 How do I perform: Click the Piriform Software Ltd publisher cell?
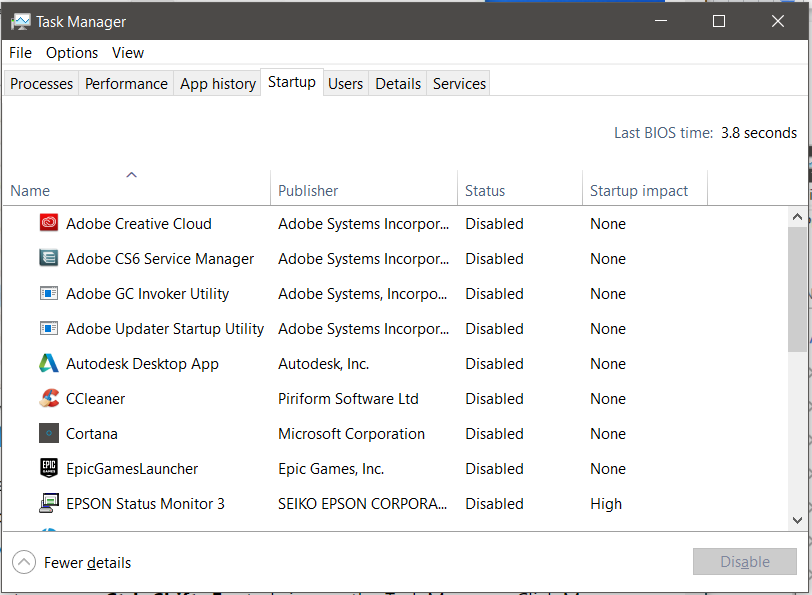[x=348, y=399]
